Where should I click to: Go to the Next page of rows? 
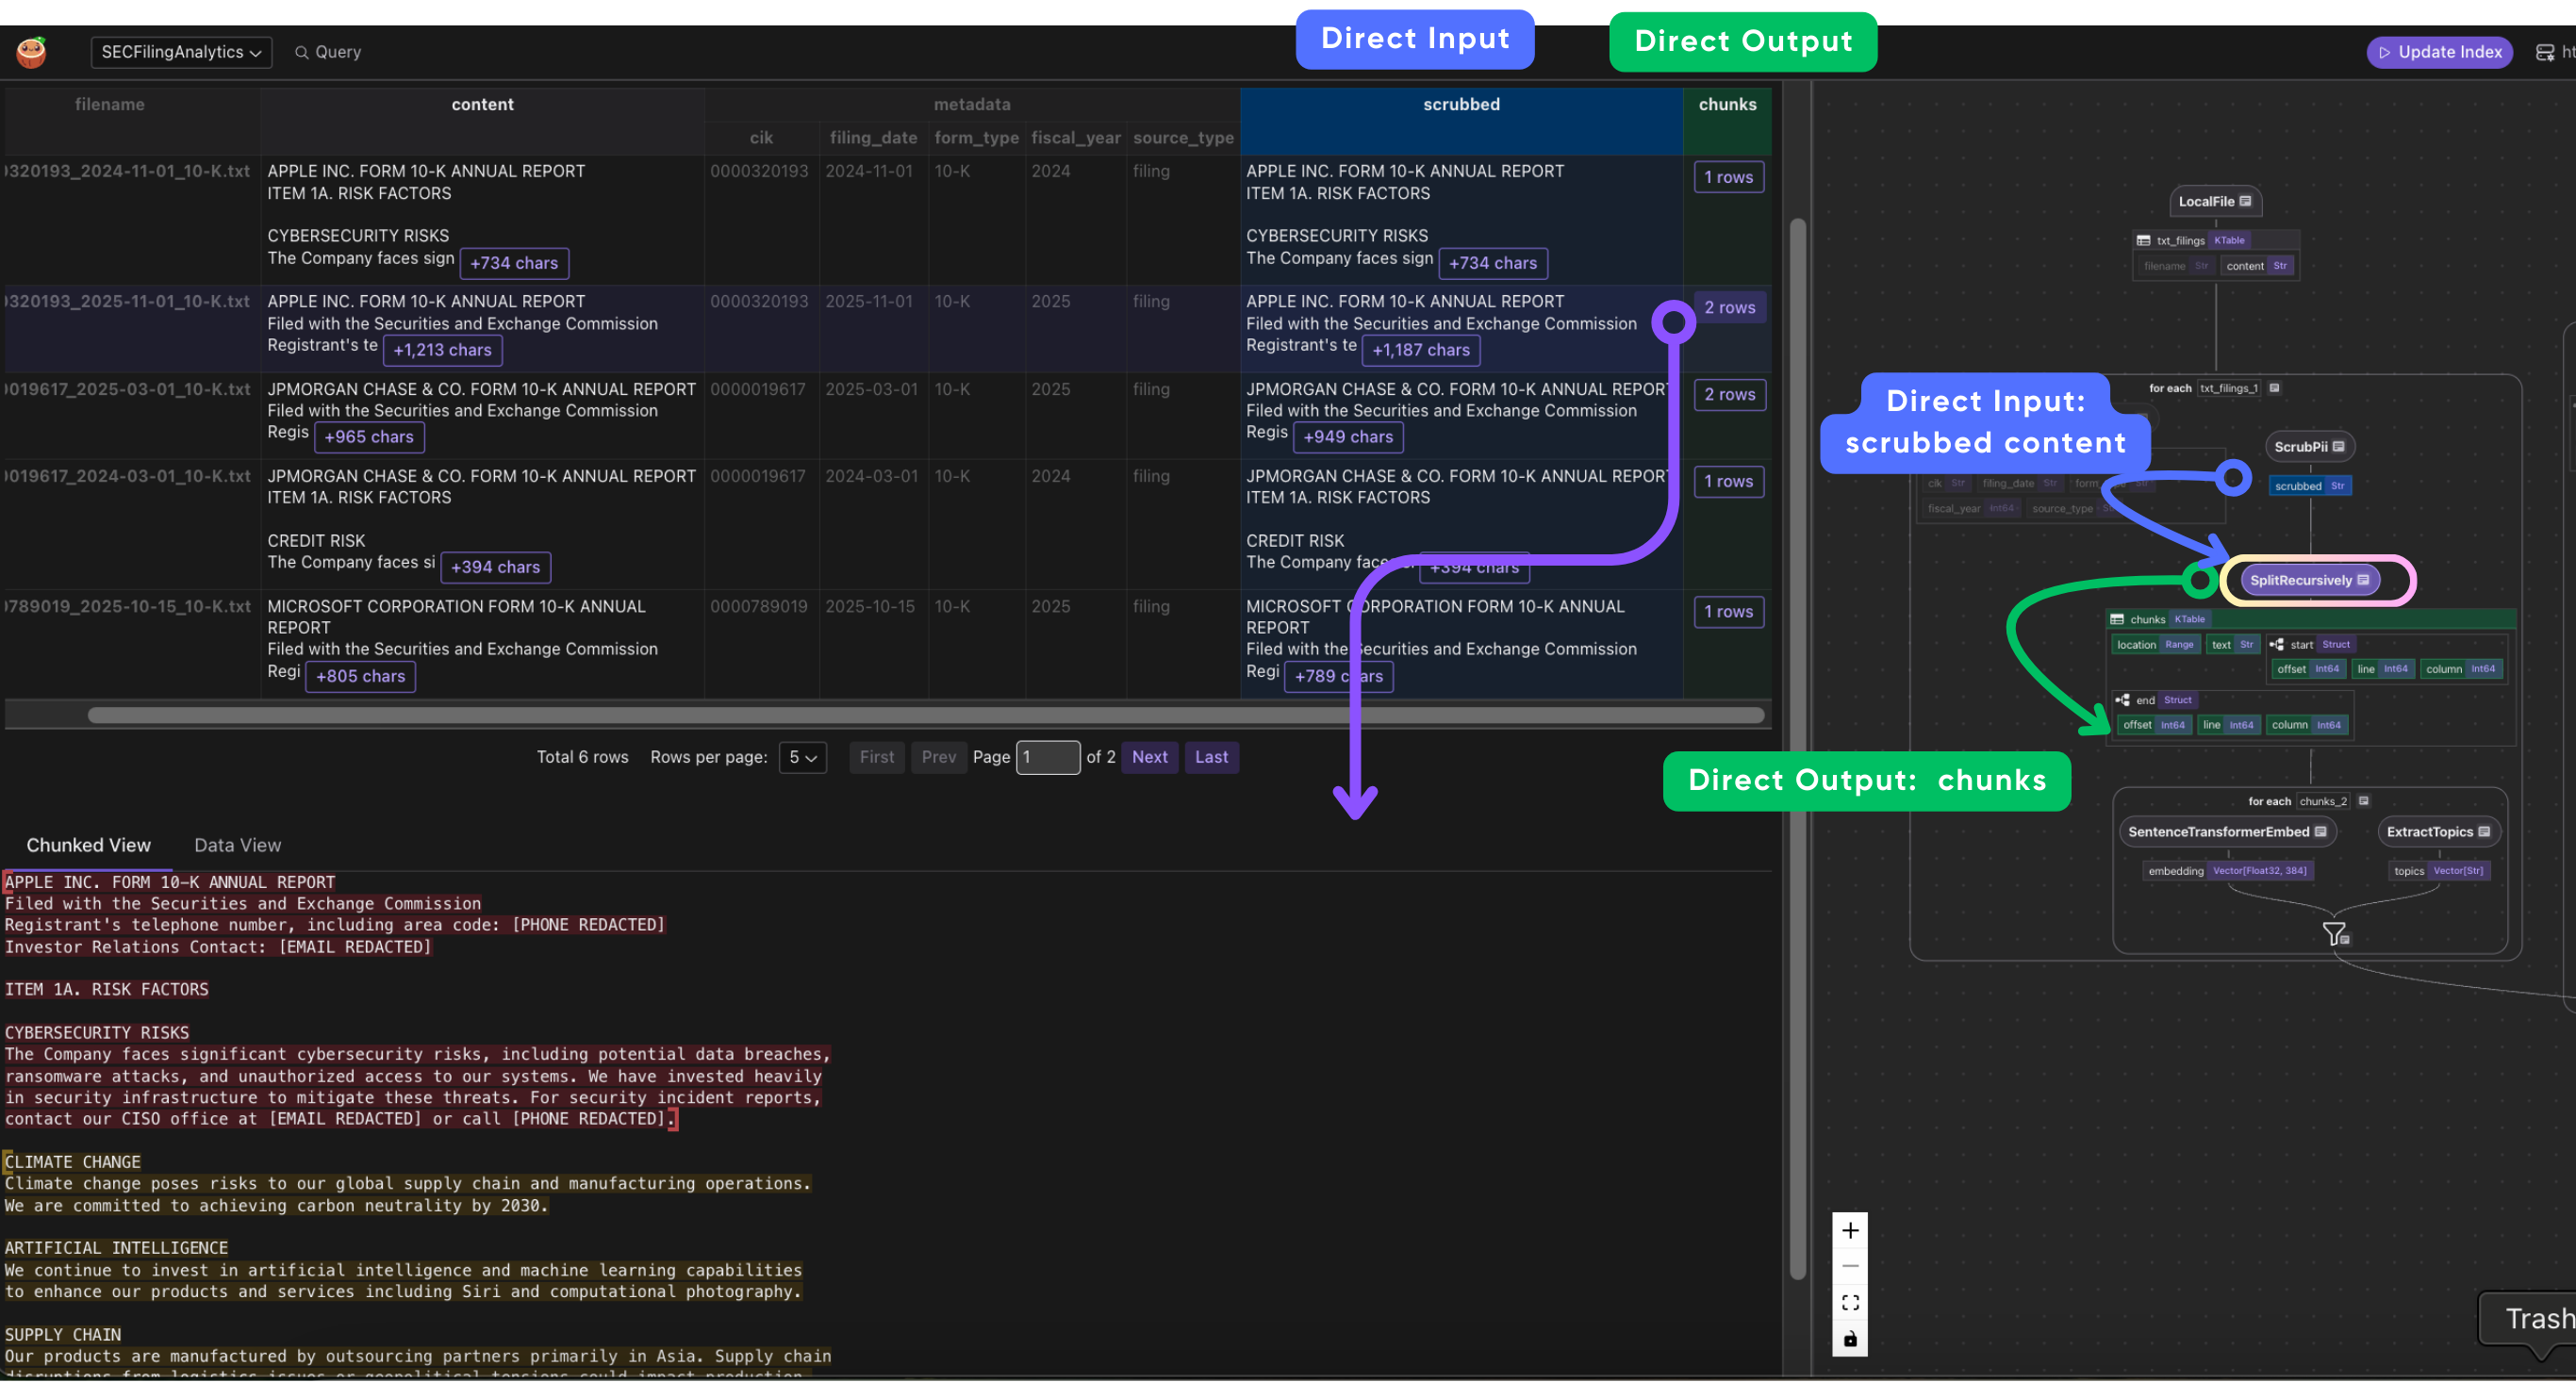coord(1150,757)
